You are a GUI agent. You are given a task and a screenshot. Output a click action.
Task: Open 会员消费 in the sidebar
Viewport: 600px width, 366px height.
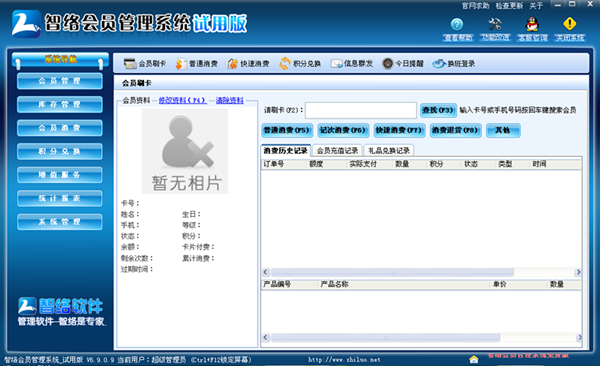60,128
